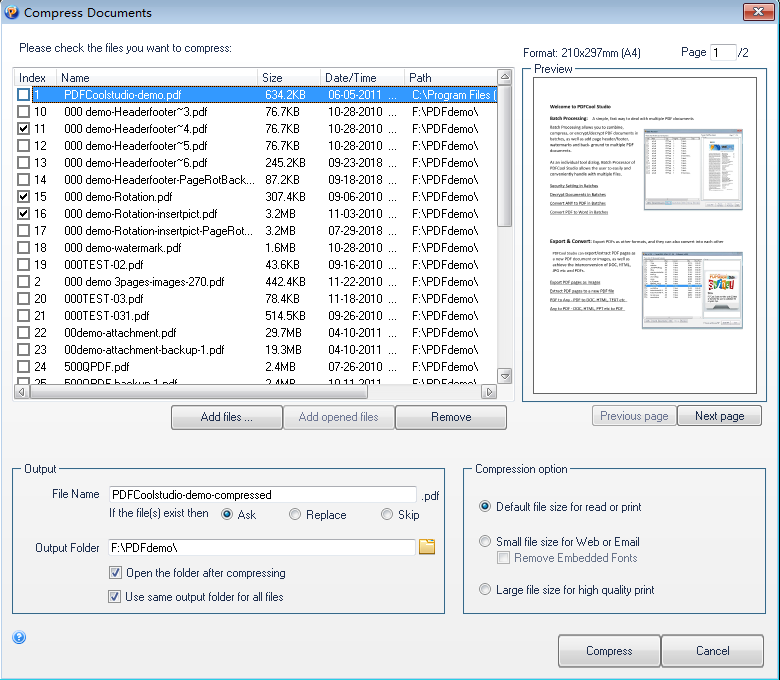Select Large file size for high quality print
780x680 pixels.
click(485, 589)
